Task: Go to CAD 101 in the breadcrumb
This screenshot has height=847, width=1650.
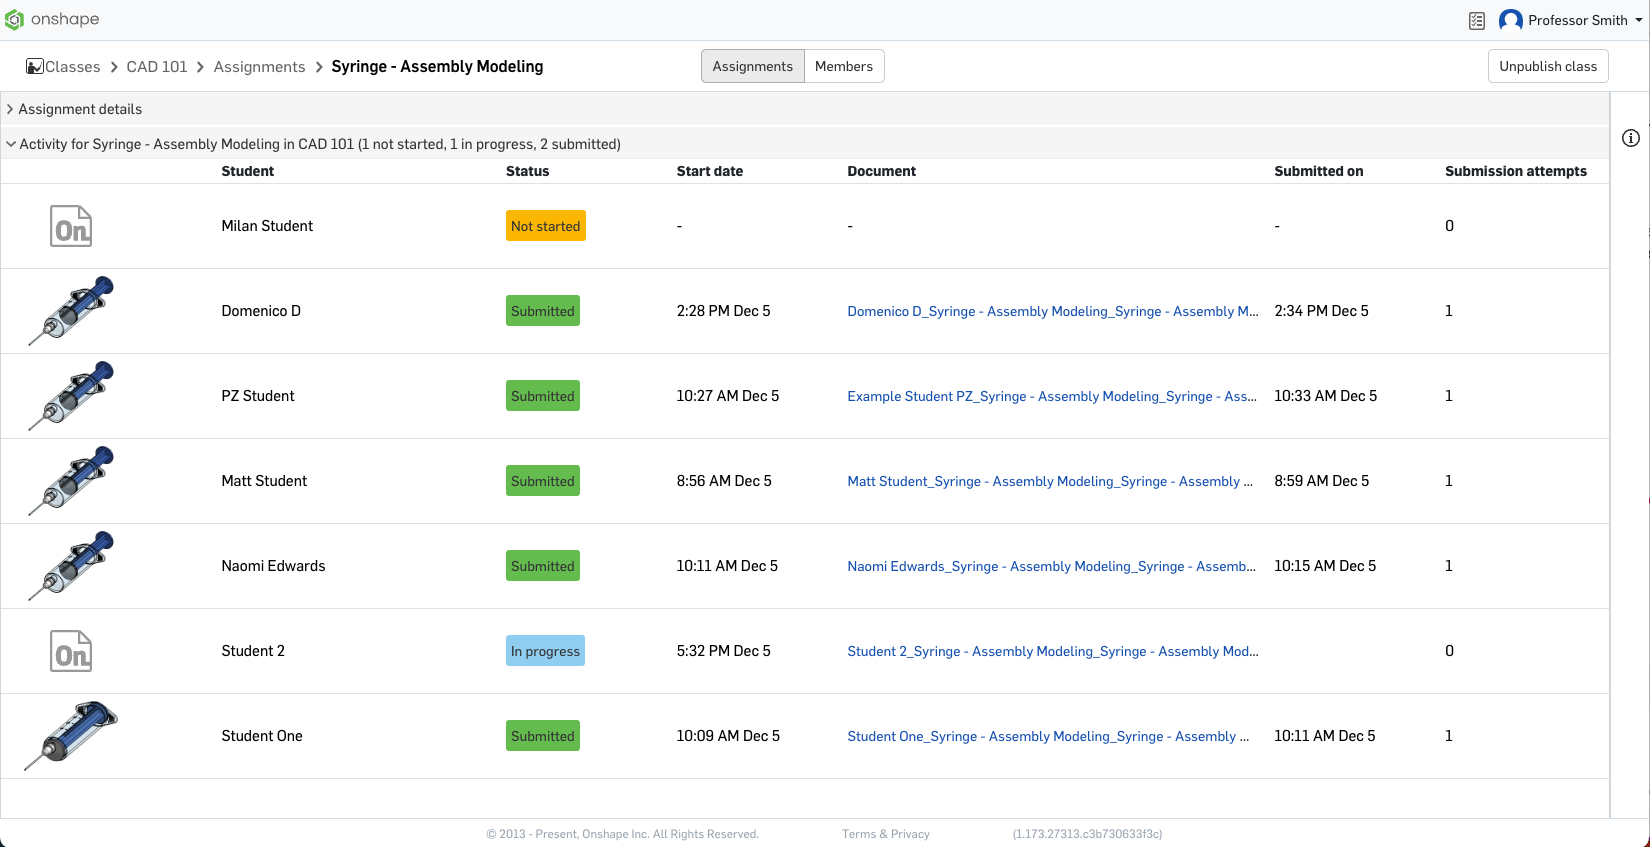Action: [157, 67]
